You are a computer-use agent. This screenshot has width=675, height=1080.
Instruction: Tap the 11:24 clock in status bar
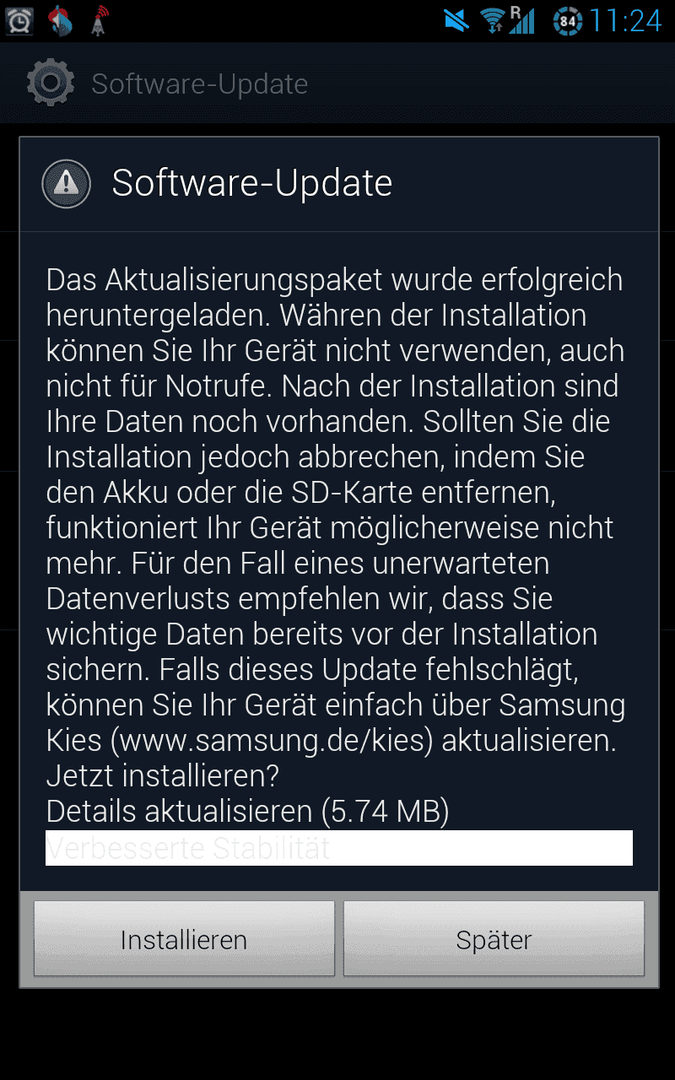(625, 21)
